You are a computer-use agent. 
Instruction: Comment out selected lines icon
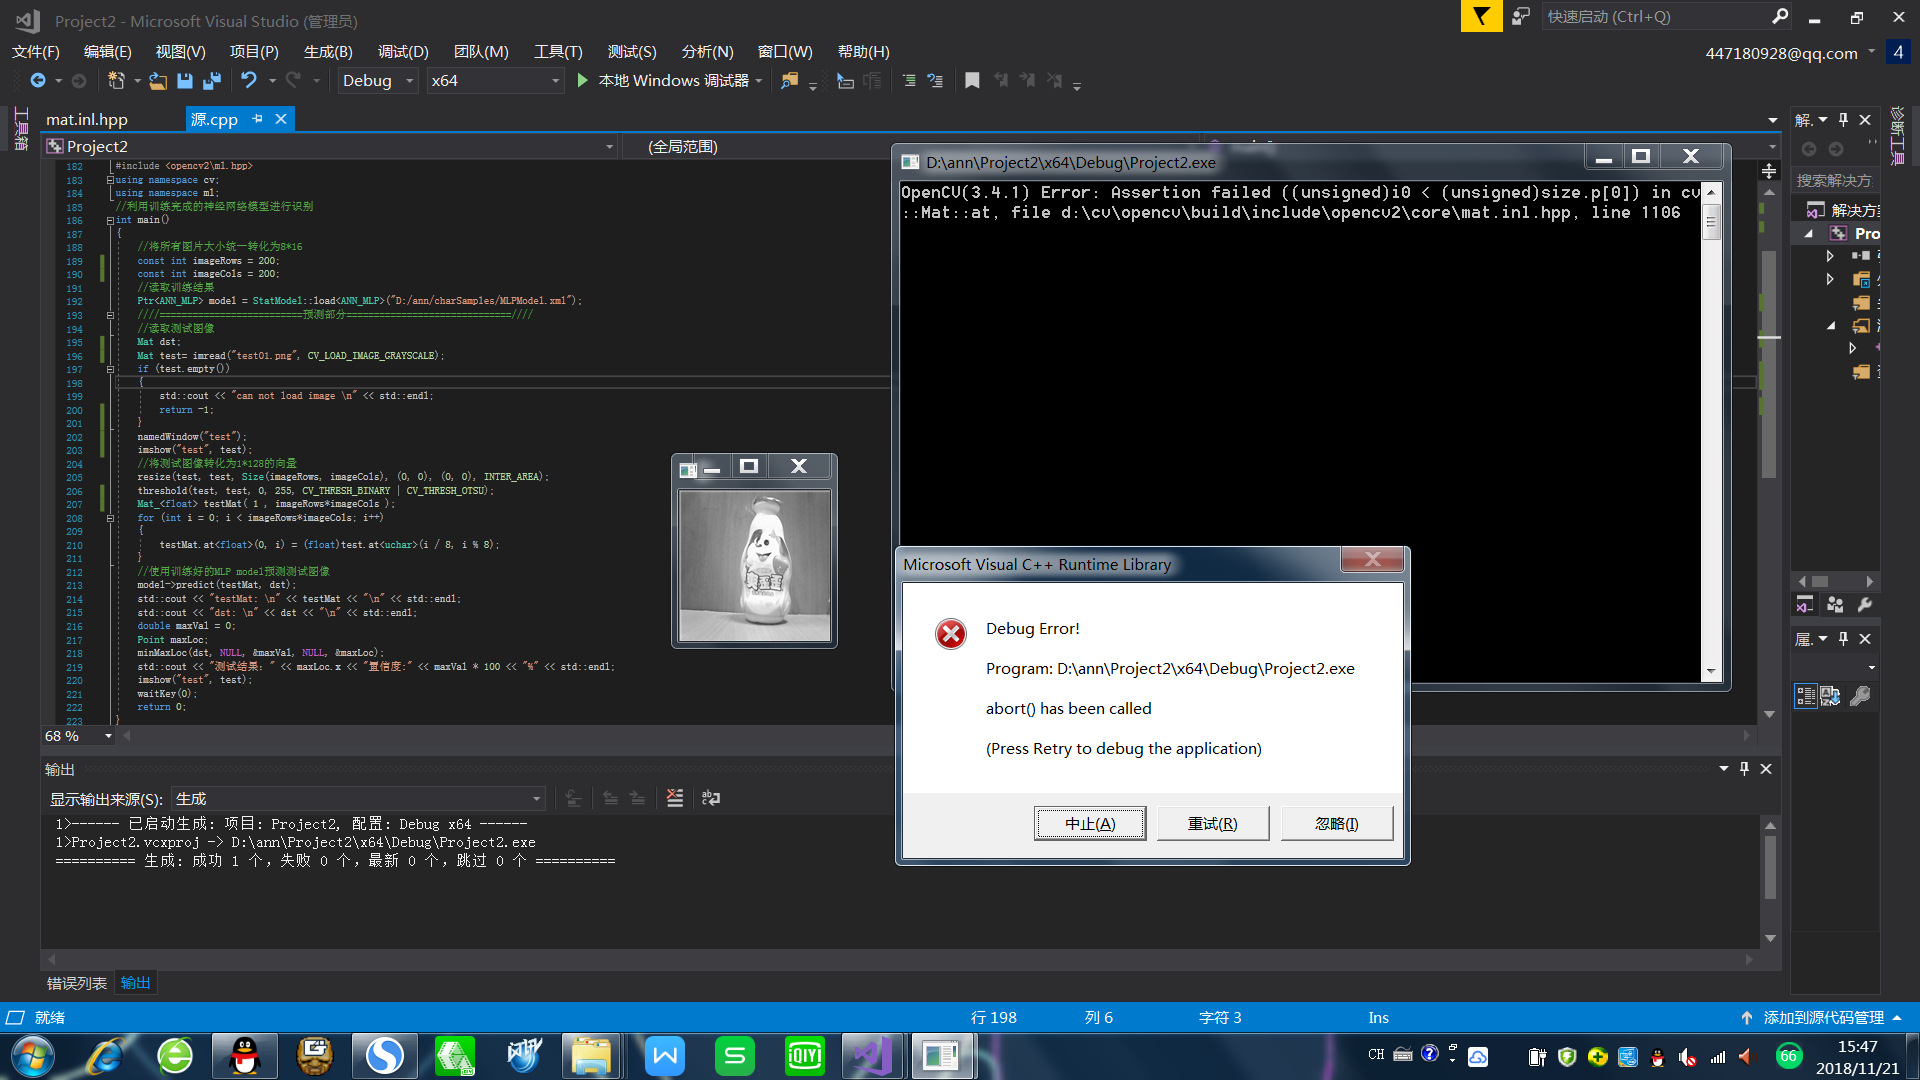pos(908,81)
